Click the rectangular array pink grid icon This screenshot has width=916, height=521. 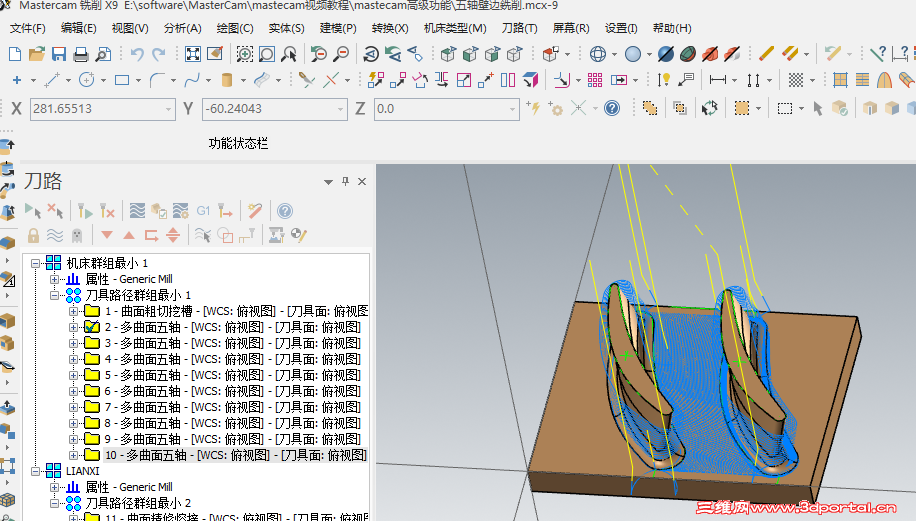(x=595, y=80)
